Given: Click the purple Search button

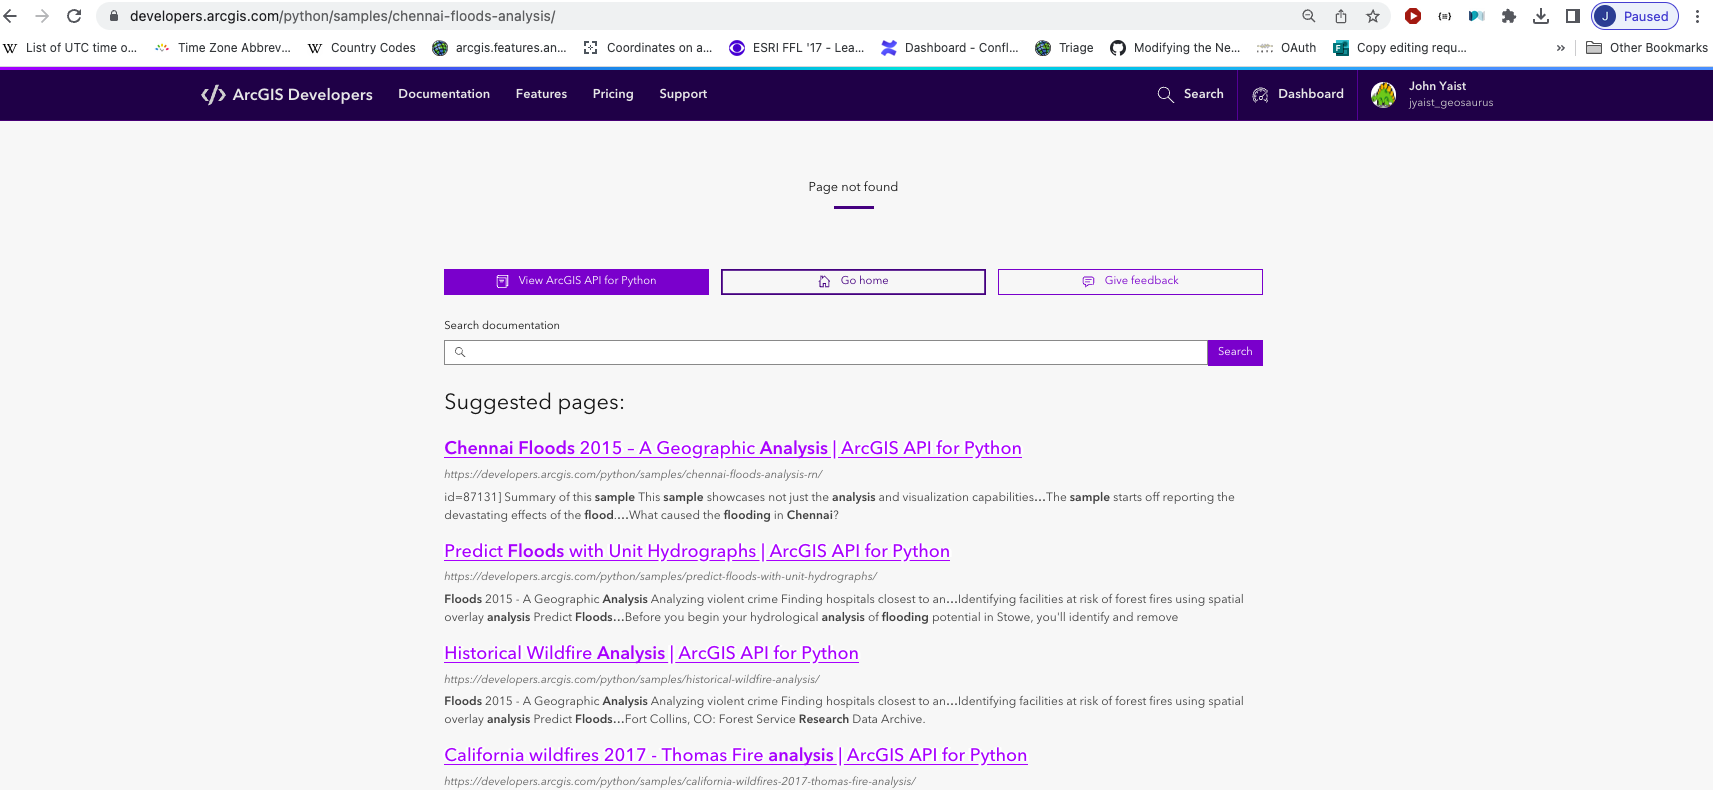Looking at the screenshot, I should [1235, 353].
